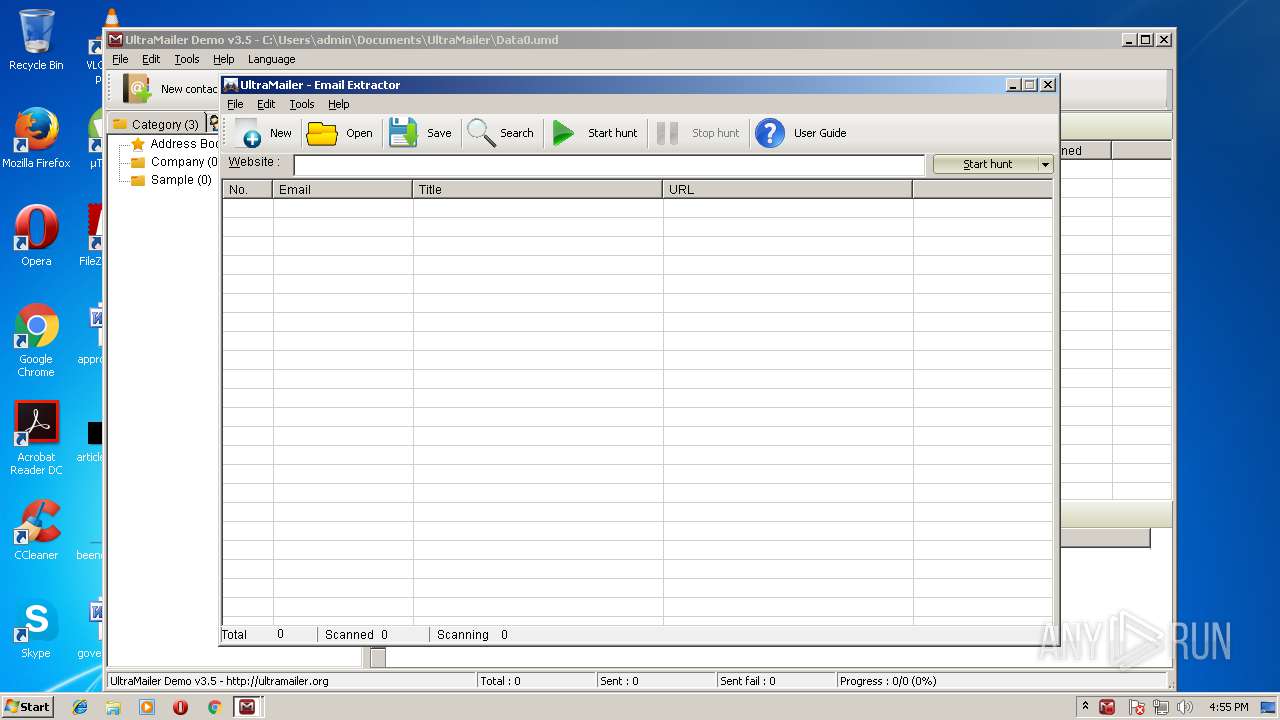
Task: Click the Start hunt button beside Website field
Action: (x=986, y=164)
